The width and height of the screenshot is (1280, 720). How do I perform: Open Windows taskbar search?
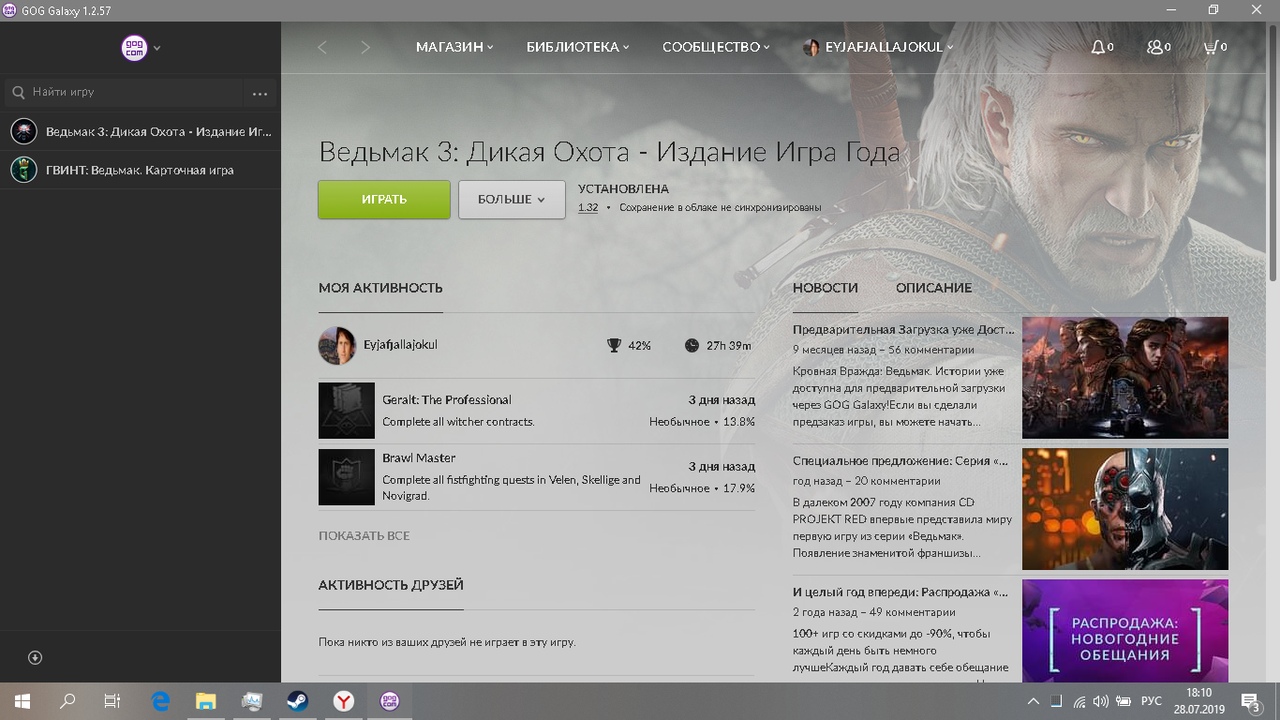68,702
